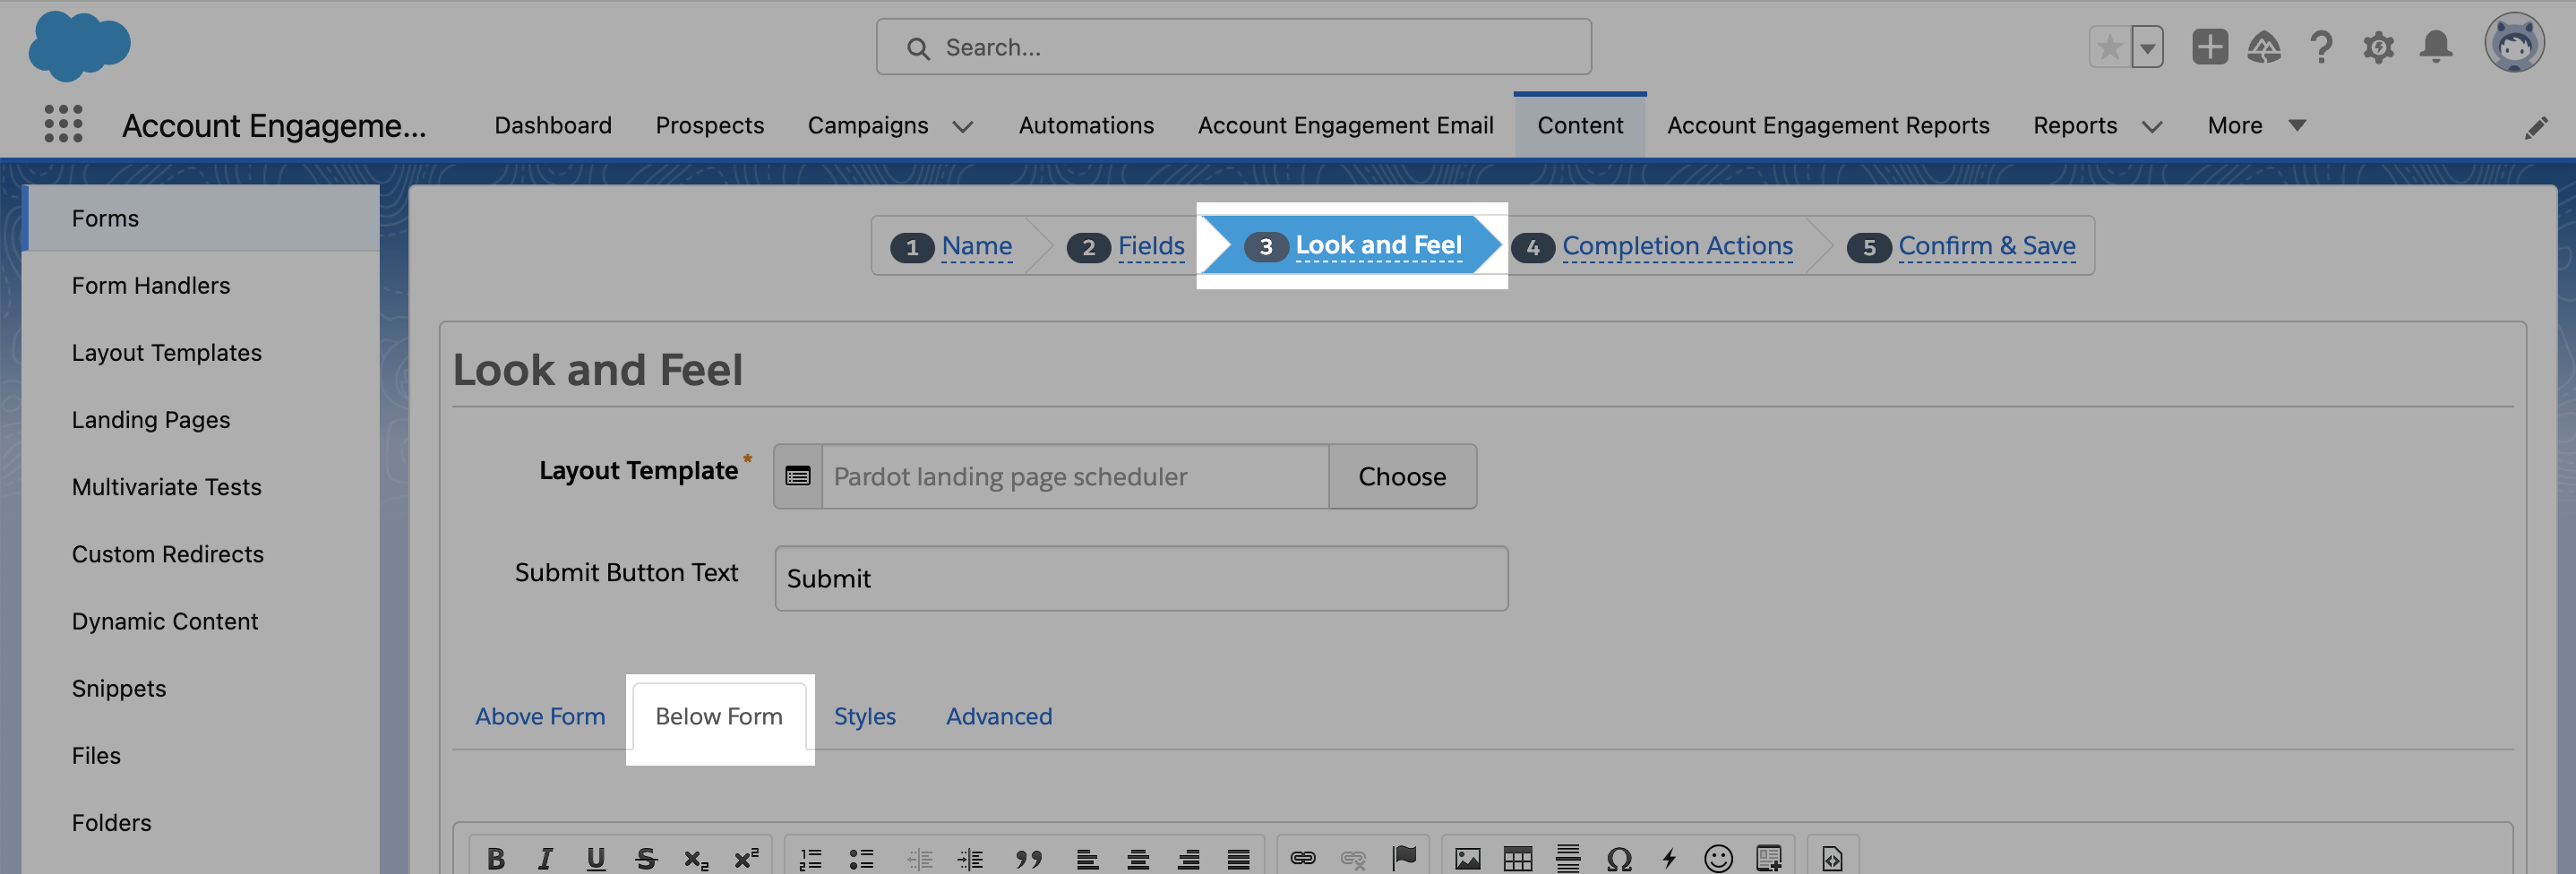Apply superscript formatting

(x=746, y=858)
